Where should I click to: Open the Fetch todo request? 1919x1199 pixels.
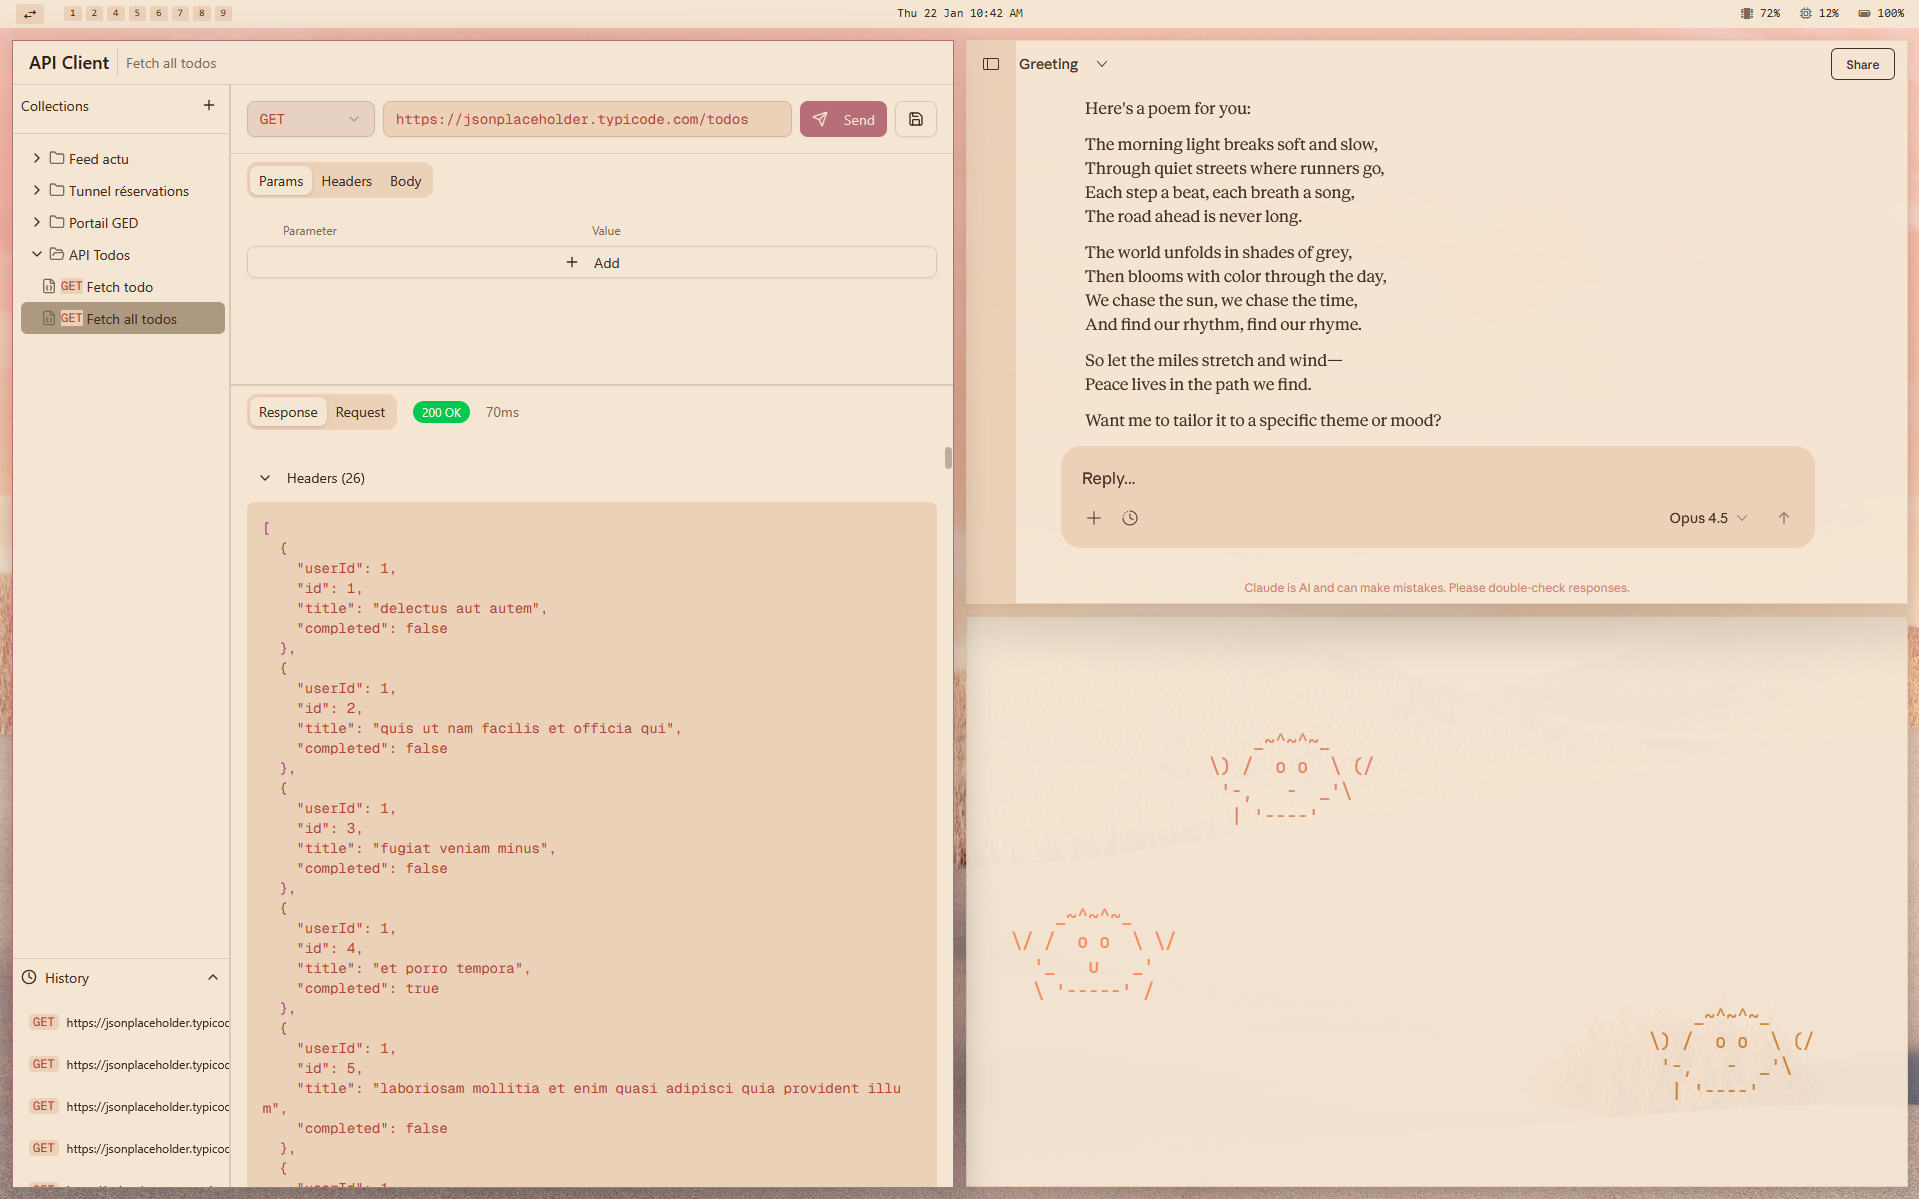click(123, 287)
